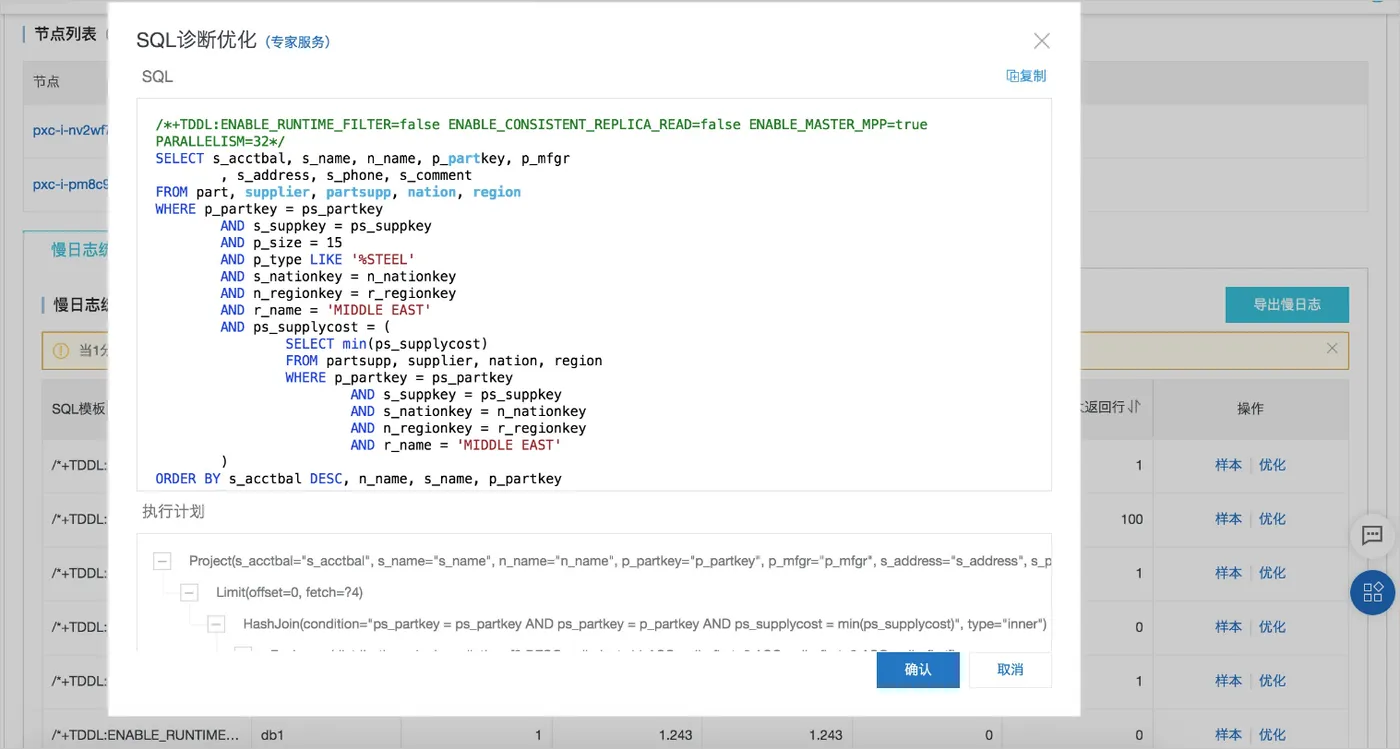The image size is (1400, 749).
Task: Click the ORDER BY line in SQL
Action: (x=358, y=479)
